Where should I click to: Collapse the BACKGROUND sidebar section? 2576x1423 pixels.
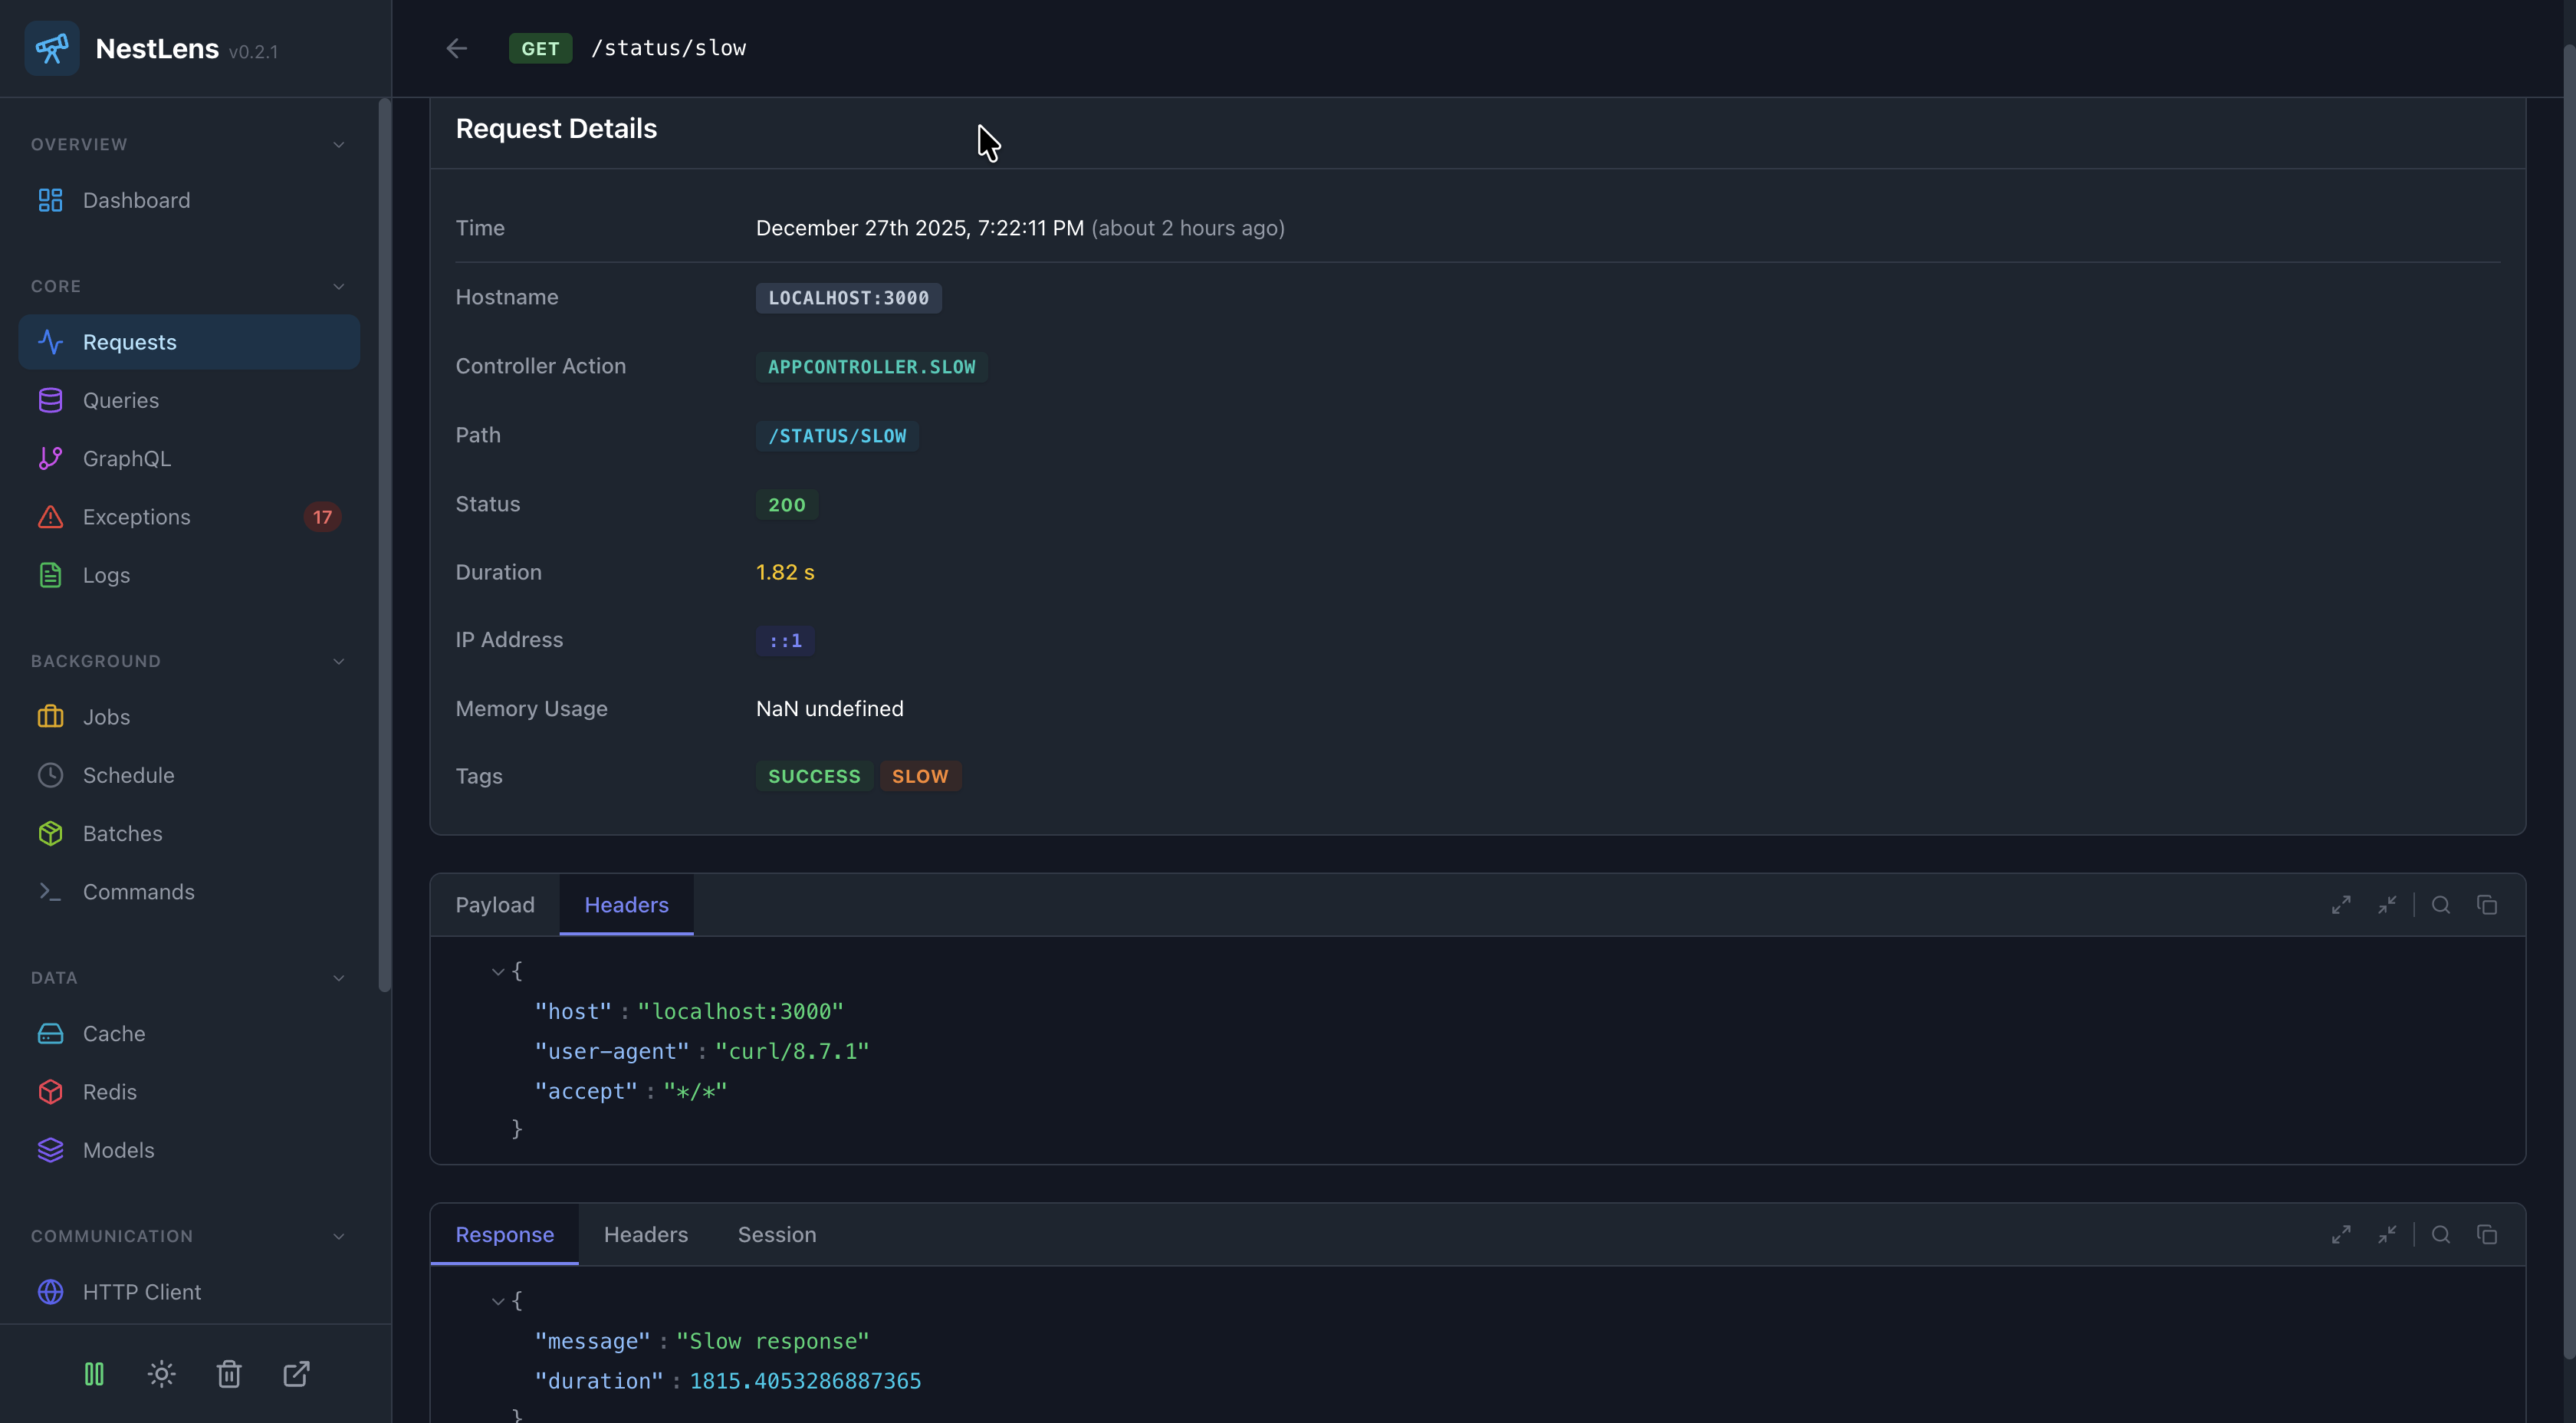(338, 662)
